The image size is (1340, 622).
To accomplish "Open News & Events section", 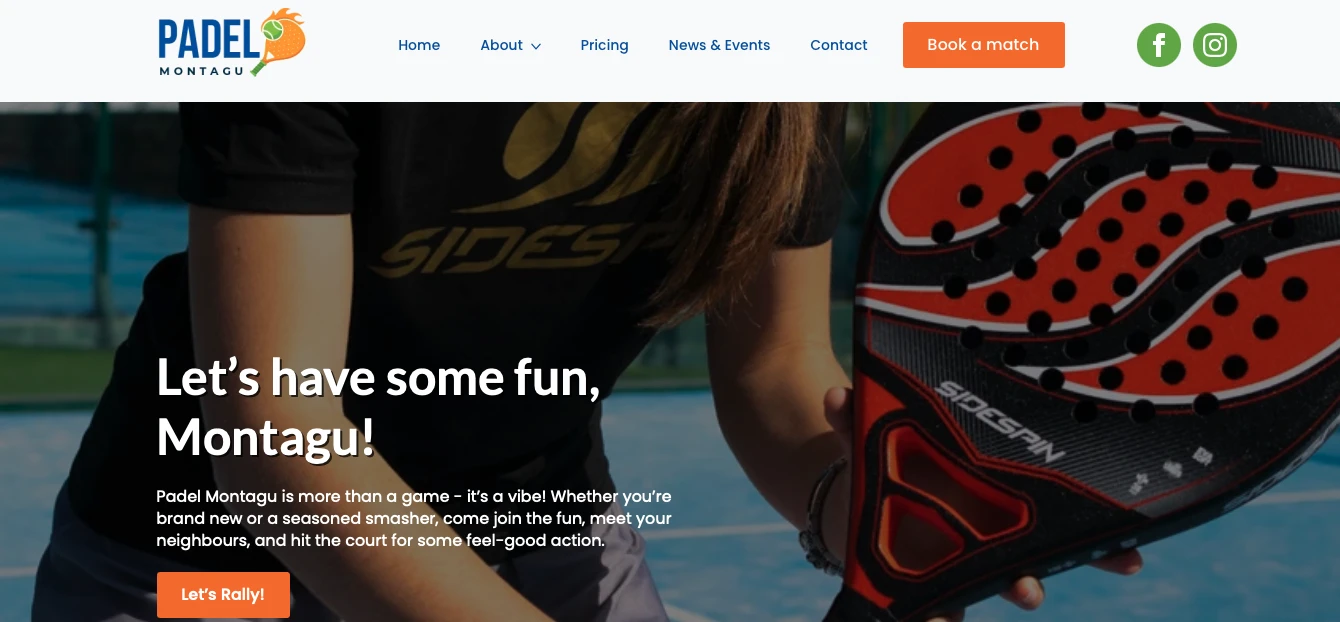I will pyautogui.click(x=719, y=45).
